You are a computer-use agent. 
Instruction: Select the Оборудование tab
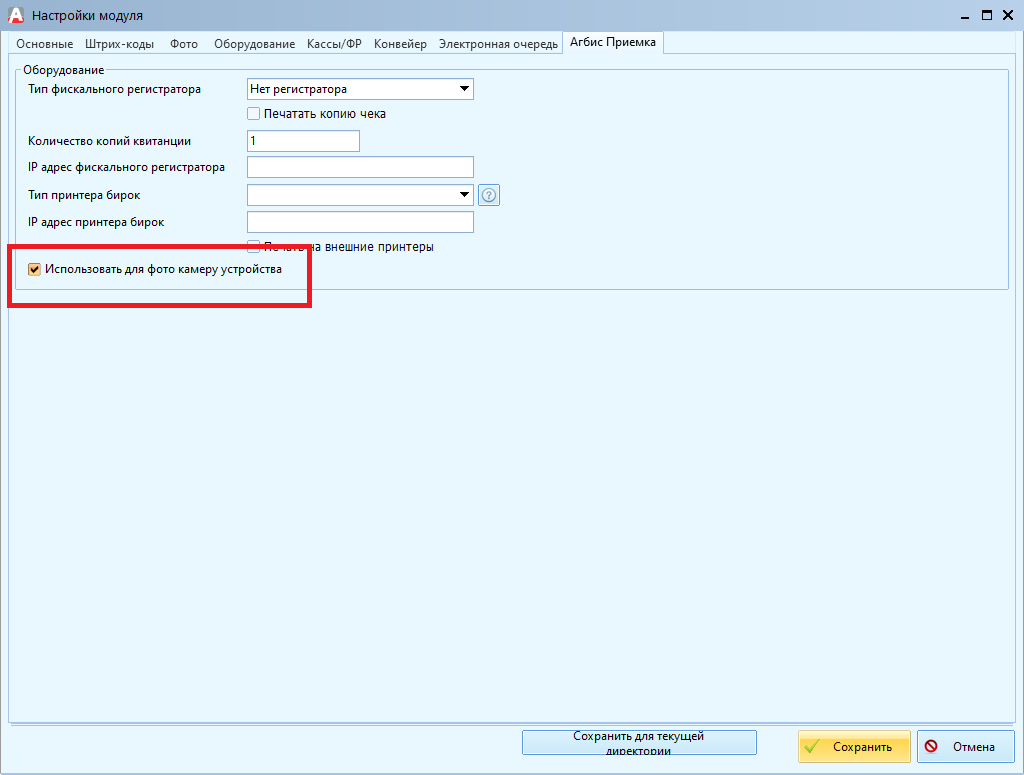pyautogui.click(x=255, y=44)
